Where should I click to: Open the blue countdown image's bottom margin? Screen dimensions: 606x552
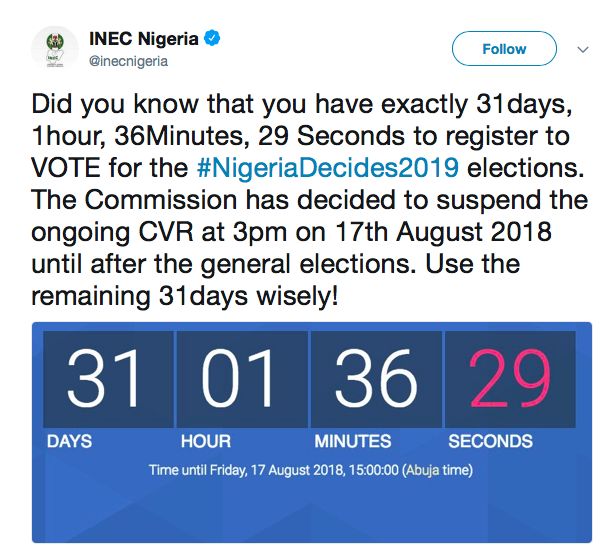pyautogui.click(x=310, y=515)
